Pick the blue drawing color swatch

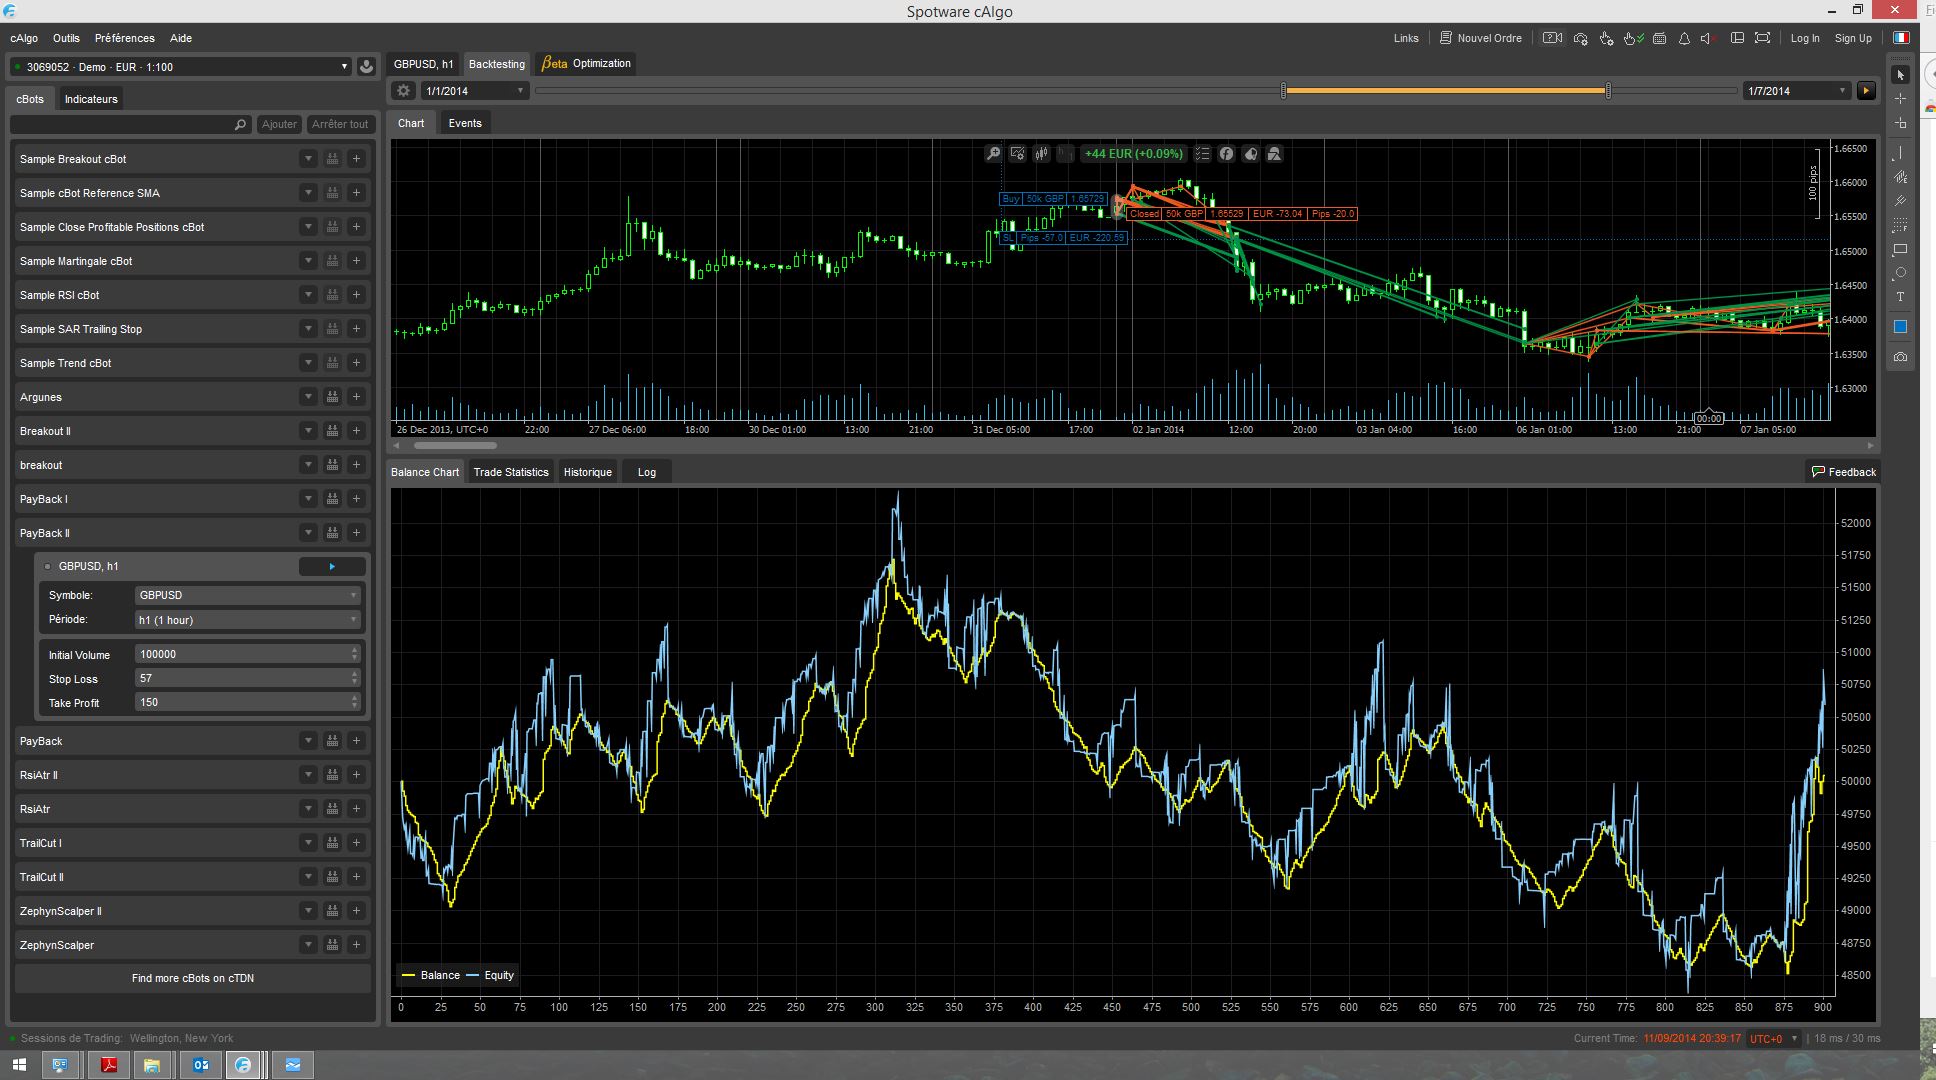click(1900, 327)
